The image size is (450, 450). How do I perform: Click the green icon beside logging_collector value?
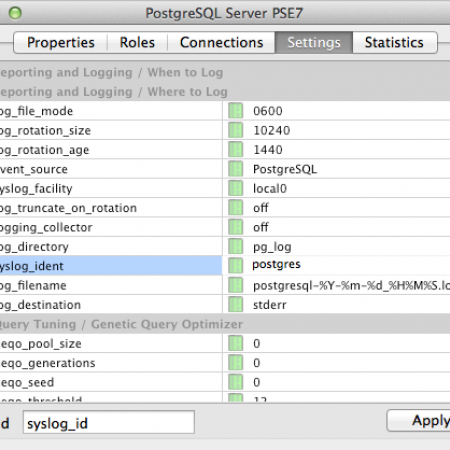point(236,227)
